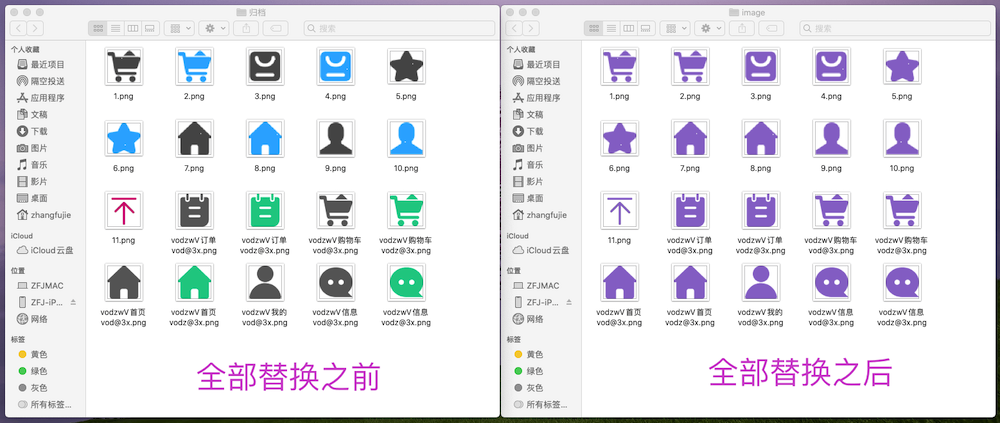
Task: Eject ZFJ-iP… device in image sidebar
Action: [568, 302]
